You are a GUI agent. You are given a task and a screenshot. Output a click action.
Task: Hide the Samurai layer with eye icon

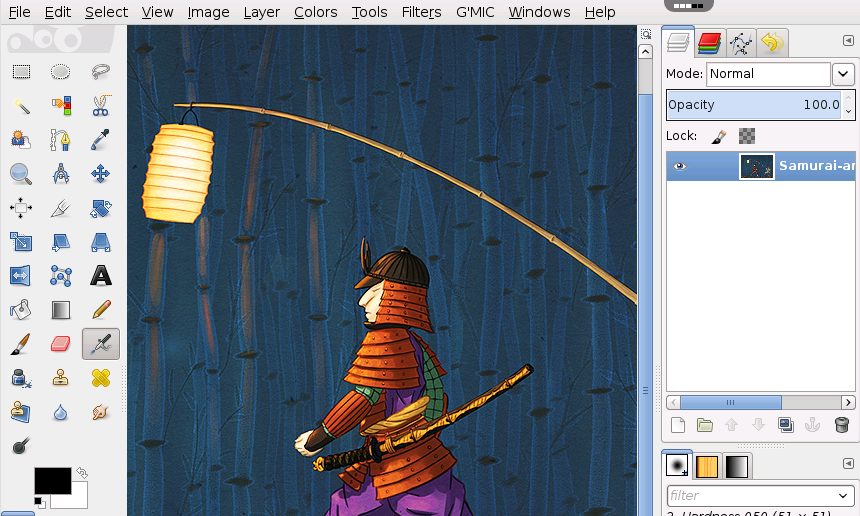[x=680, y=166]
